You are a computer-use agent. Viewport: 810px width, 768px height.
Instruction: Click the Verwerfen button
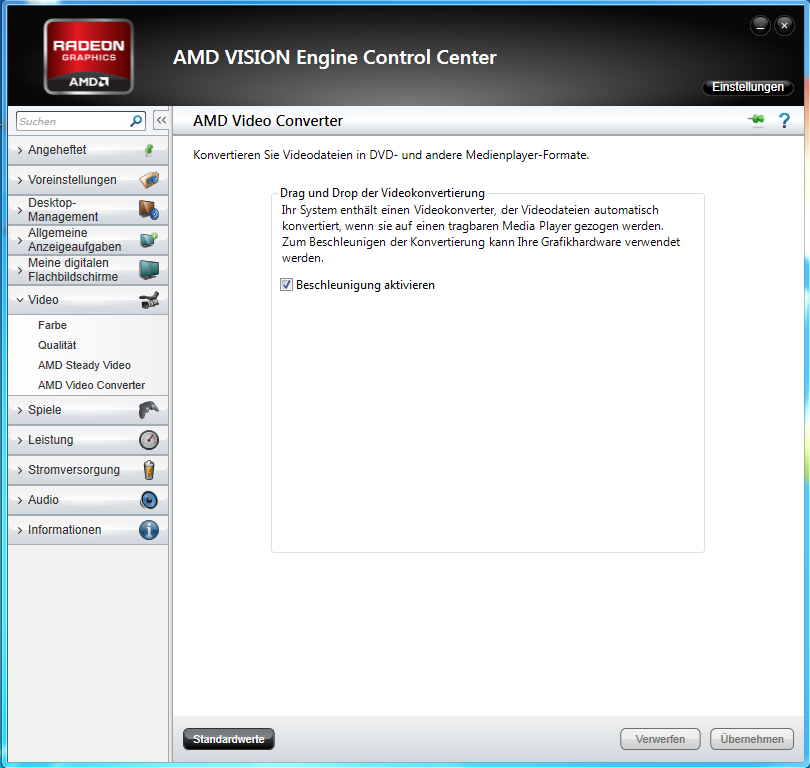(660, 739)
